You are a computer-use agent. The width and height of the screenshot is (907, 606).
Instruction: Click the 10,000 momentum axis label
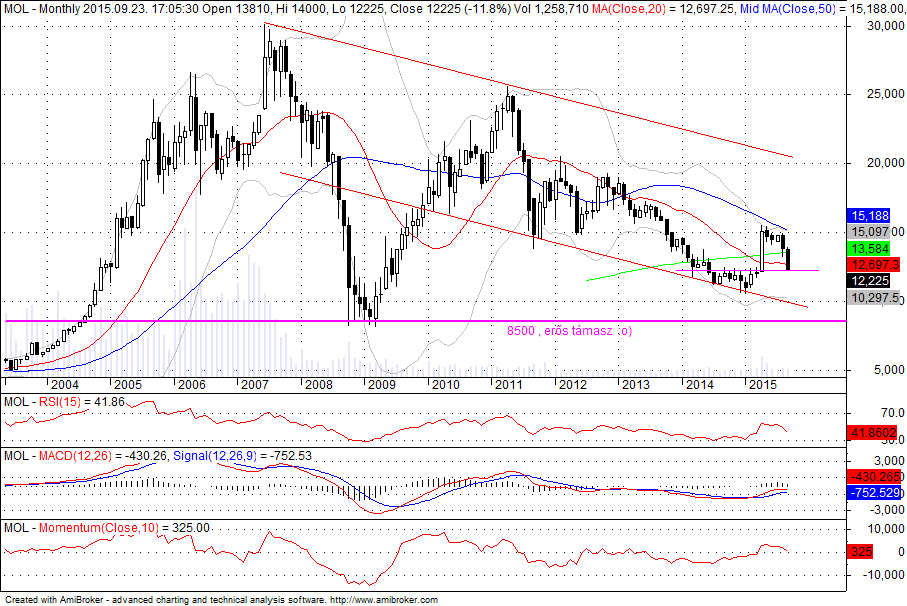click(885, 529)
